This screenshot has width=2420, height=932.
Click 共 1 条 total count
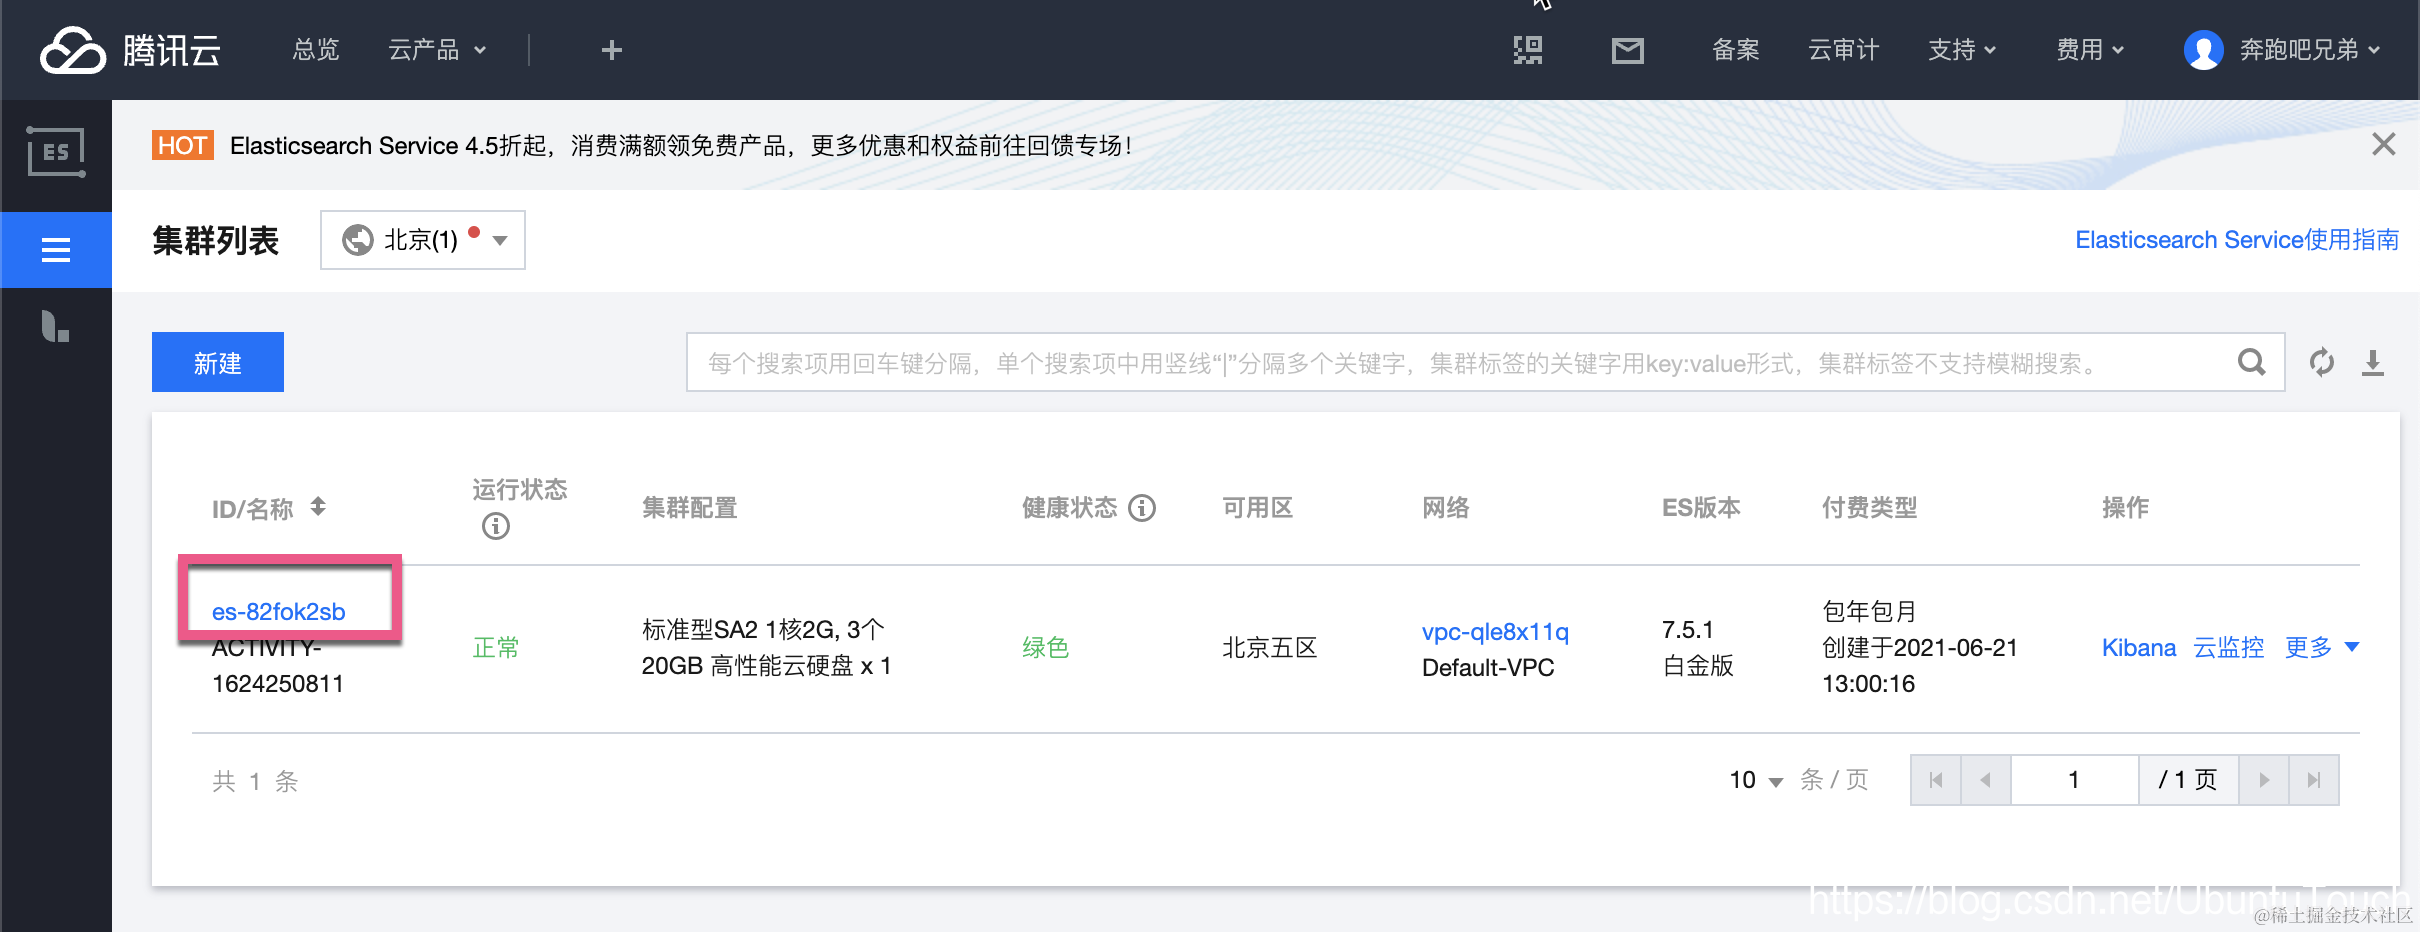[255, 781]
